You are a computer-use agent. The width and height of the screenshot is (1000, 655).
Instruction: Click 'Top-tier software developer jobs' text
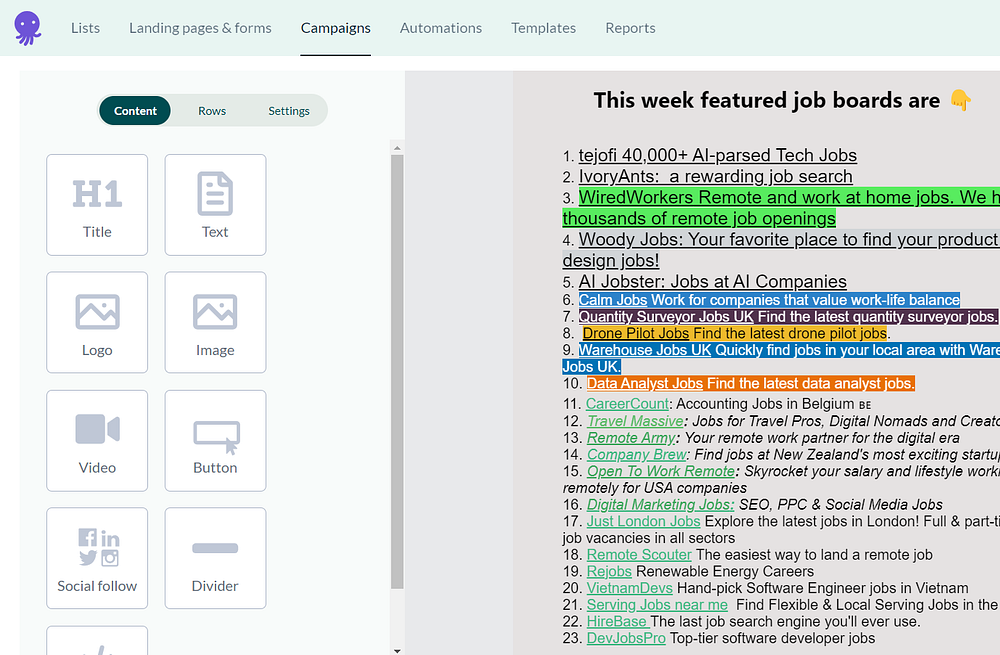(x=772, y=638)
